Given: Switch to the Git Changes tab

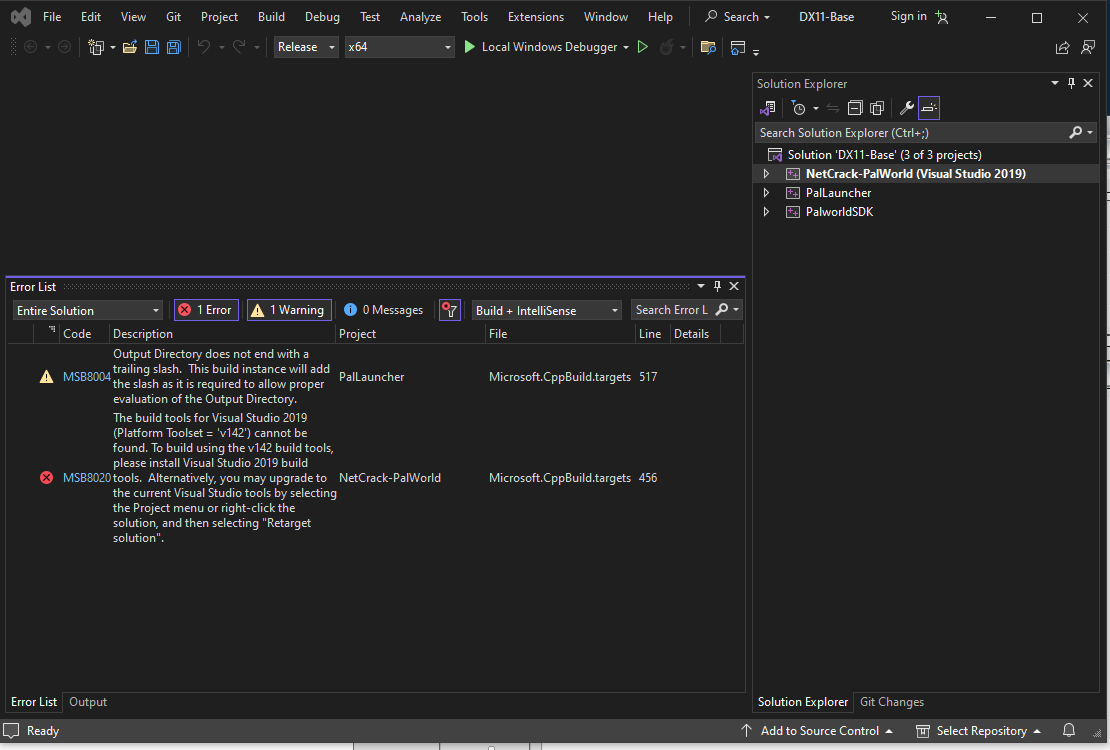Looking at the screenshot, I should click(892, 702).
